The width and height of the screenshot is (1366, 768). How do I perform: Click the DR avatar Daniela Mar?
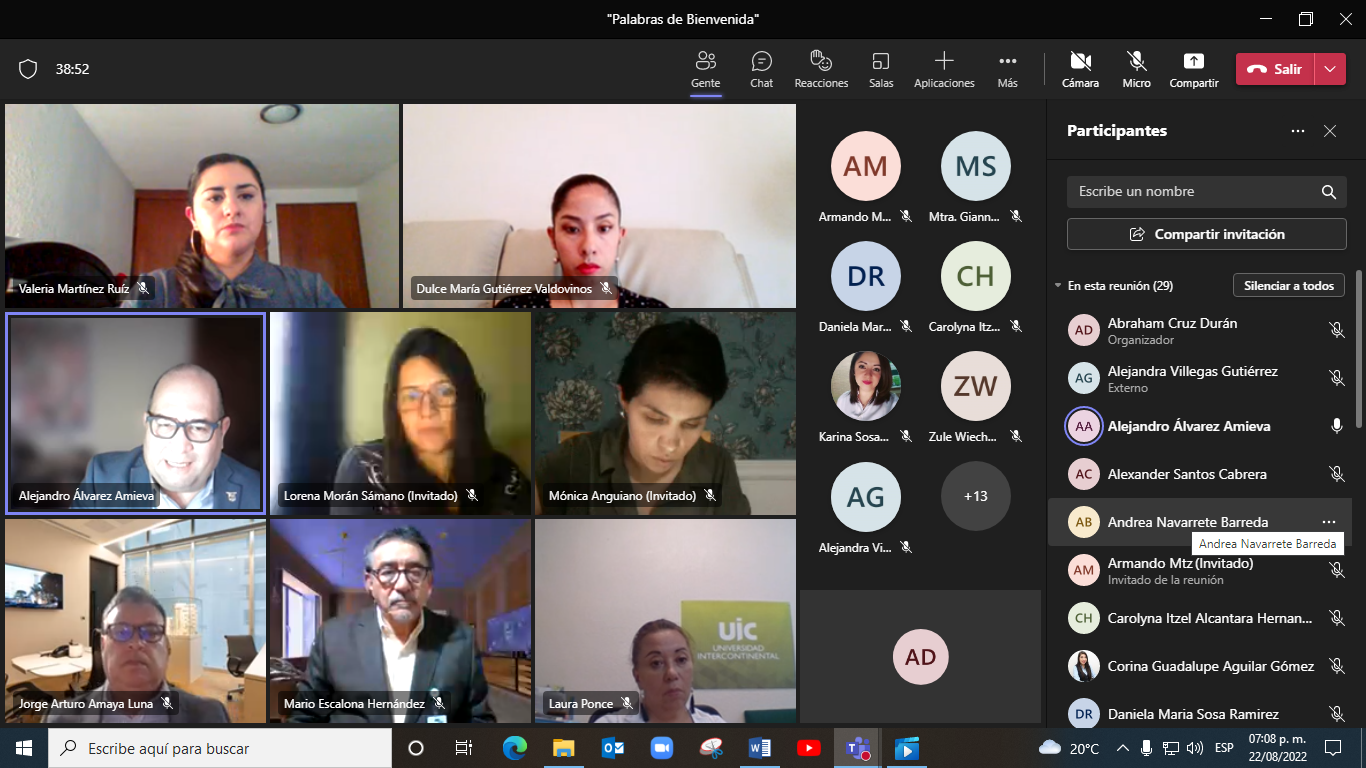point(866,276)
